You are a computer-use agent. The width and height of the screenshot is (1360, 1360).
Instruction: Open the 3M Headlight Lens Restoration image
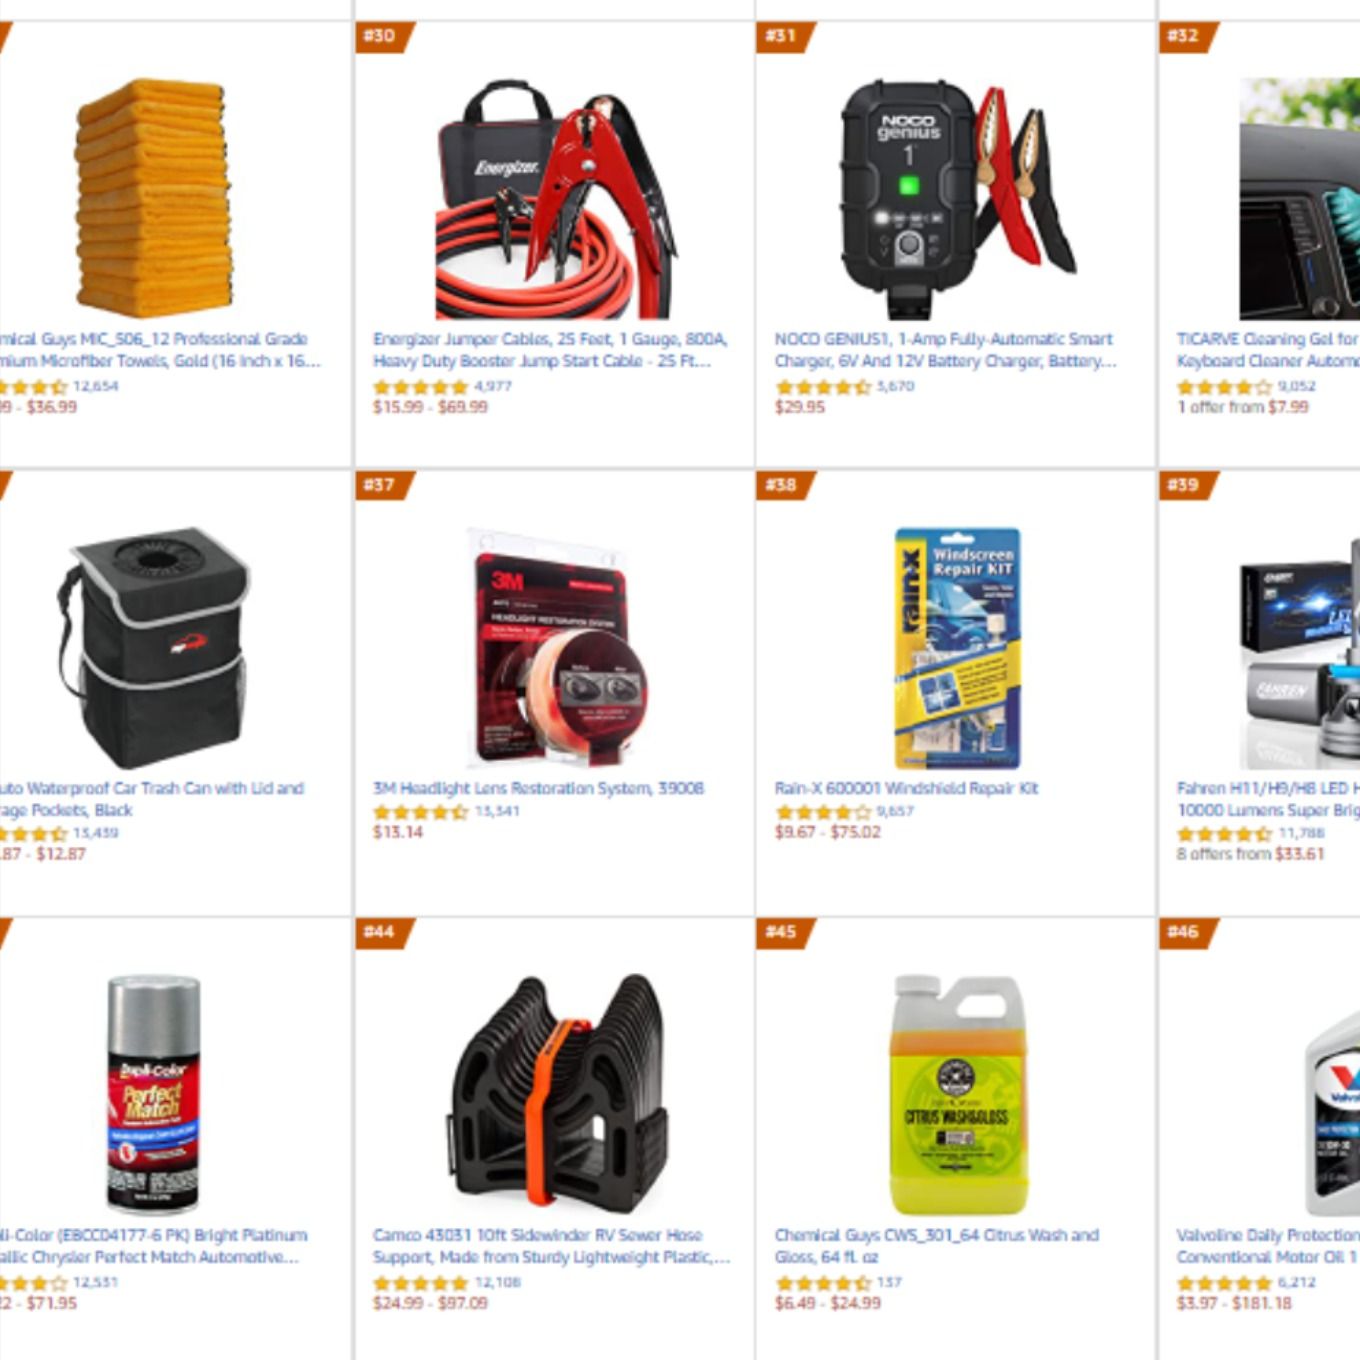(554, 648)
